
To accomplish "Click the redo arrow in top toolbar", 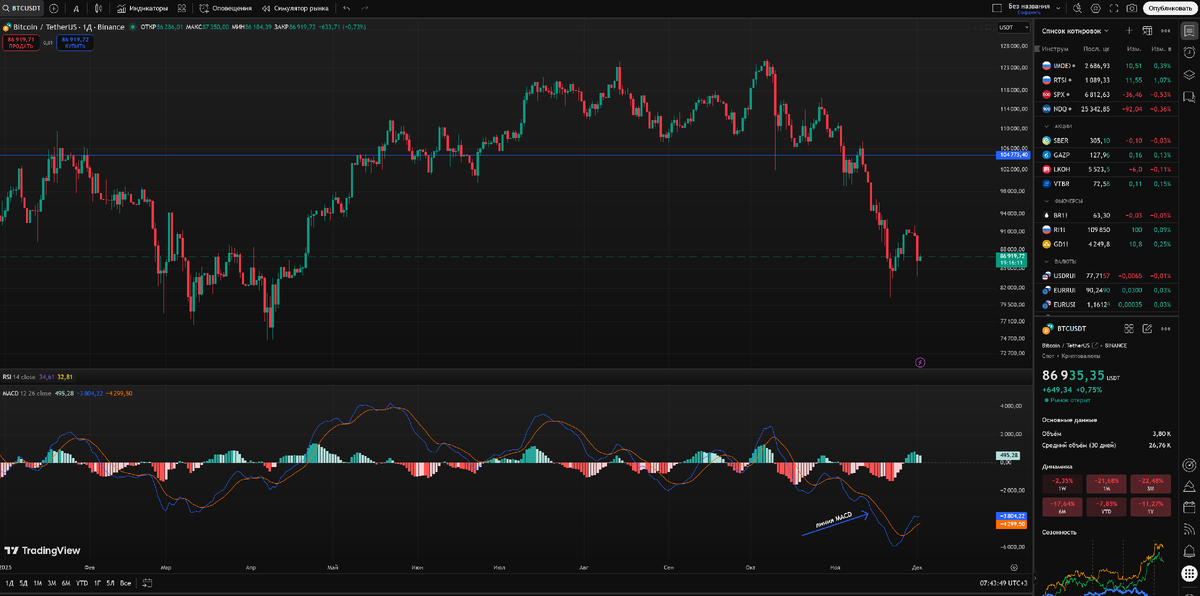I will 365,8.
